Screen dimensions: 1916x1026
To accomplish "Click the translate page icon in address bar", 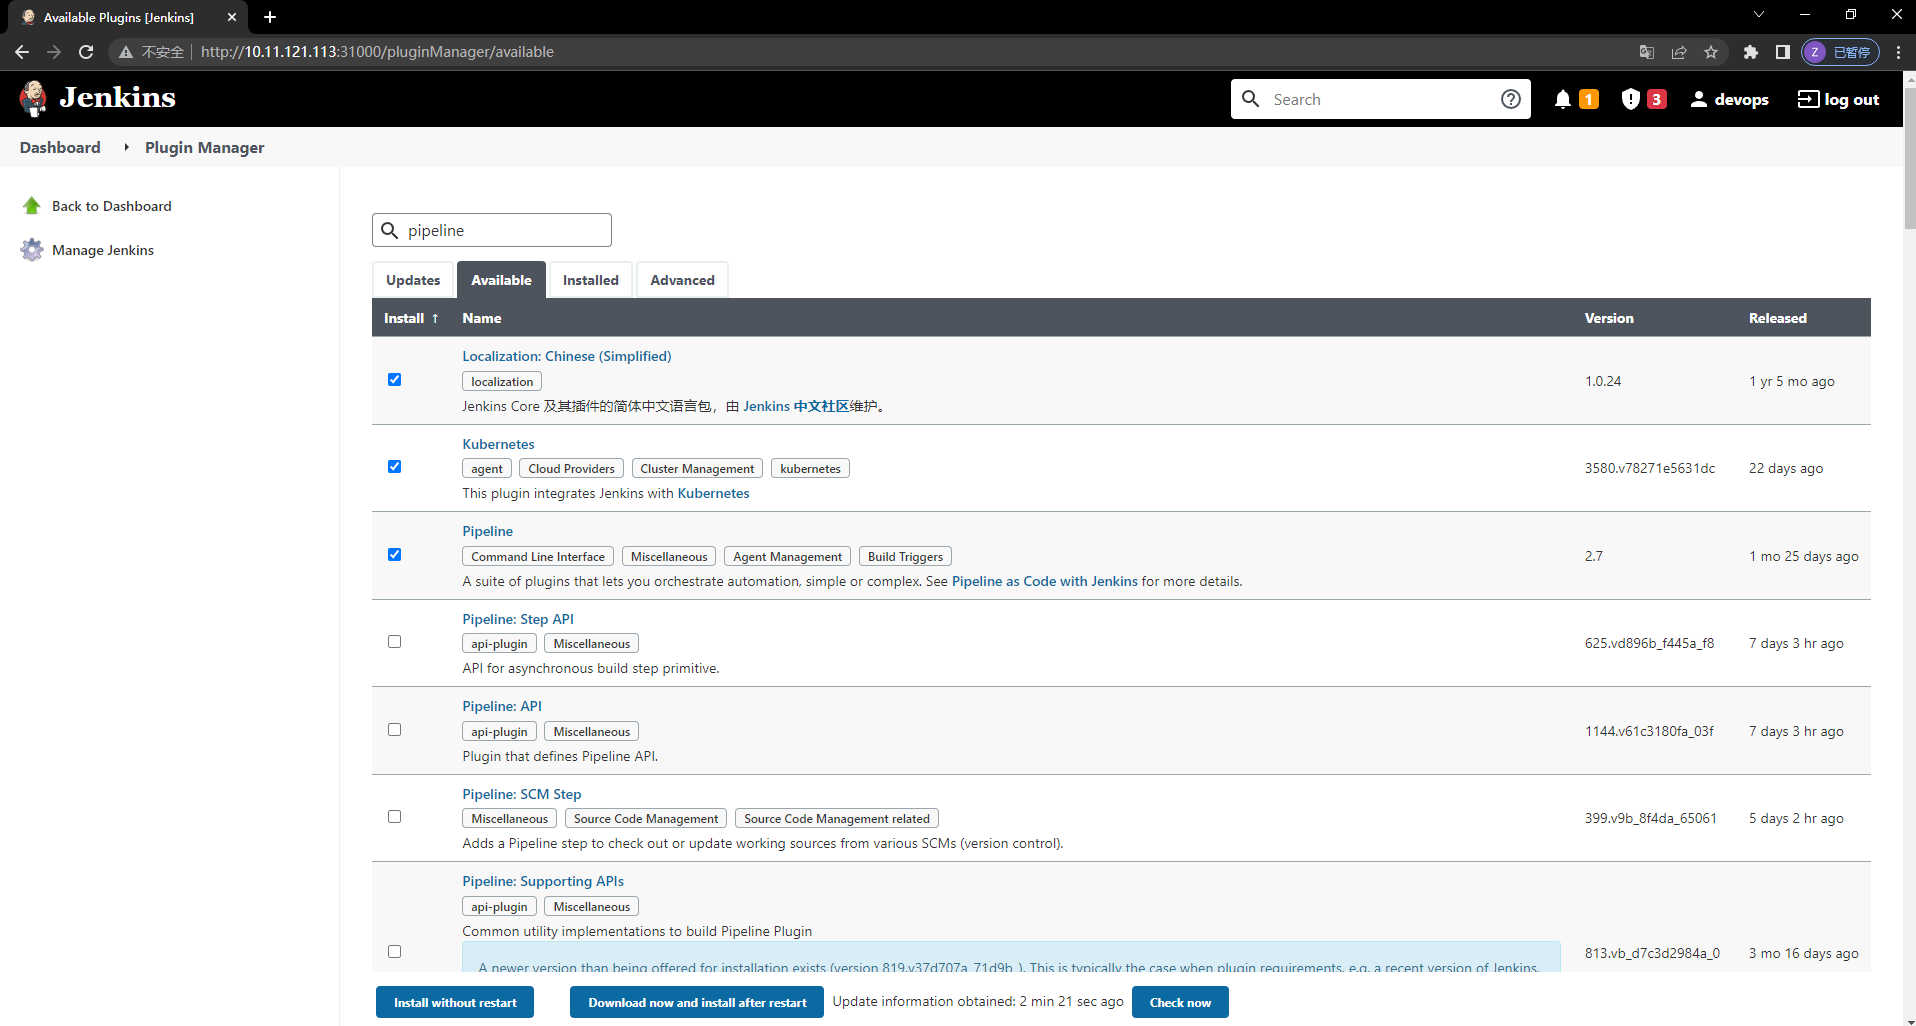I will [x=1647, y=52].
